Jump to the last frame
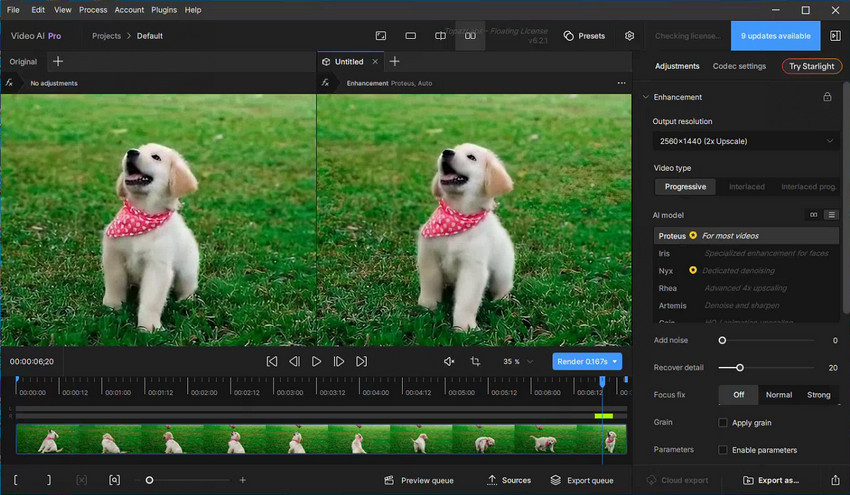Viewport: 850px width, 495px height. pos(362,362)
